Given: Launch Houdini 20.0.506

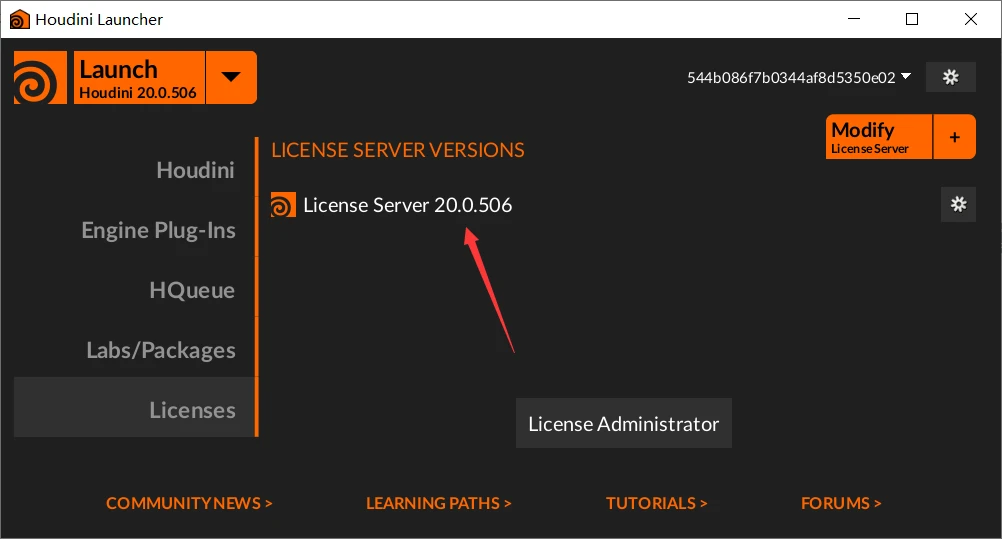Looking at the screenshot, I should 138,78.
